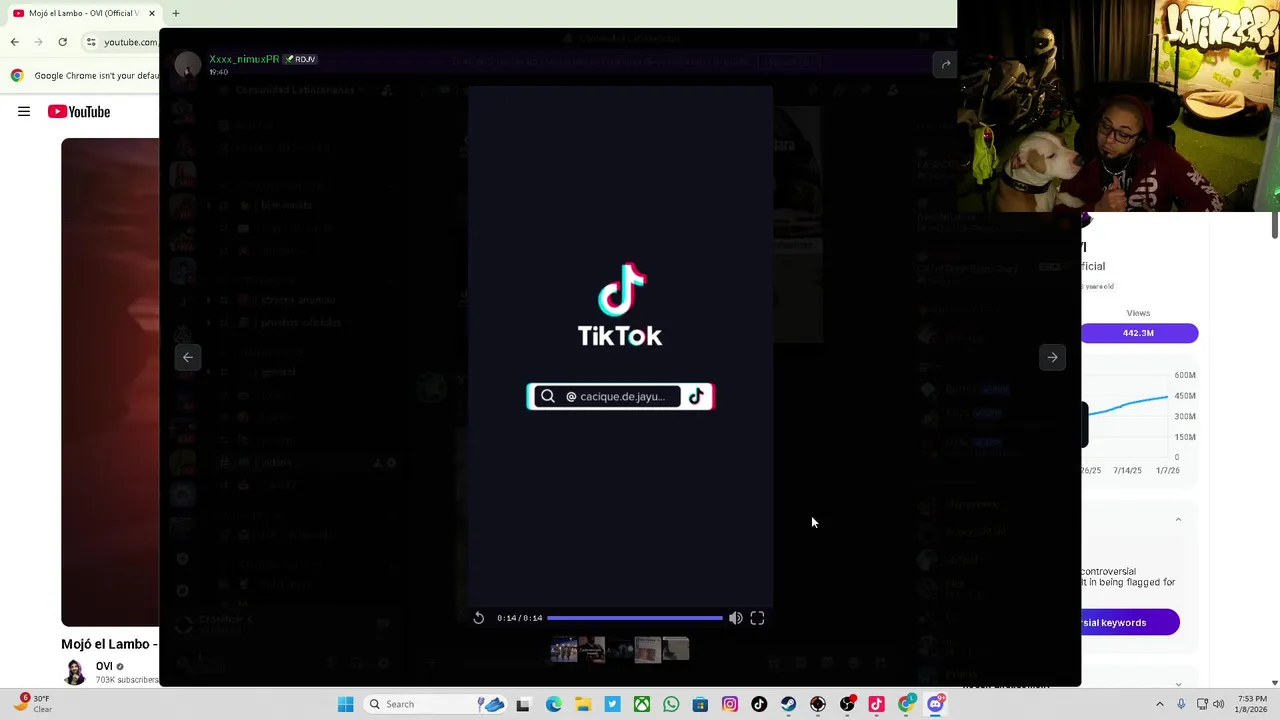Close the Mojó el Lambo Chrome tab

152,13
